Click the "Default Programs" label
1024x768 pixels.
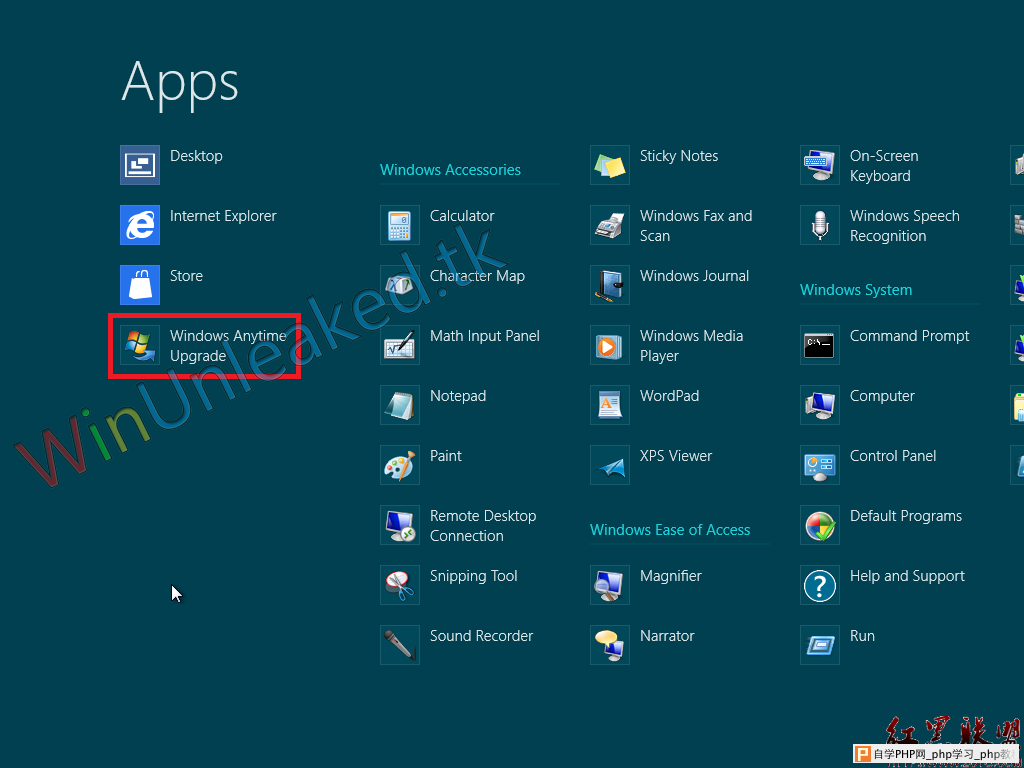pos(906,517)
